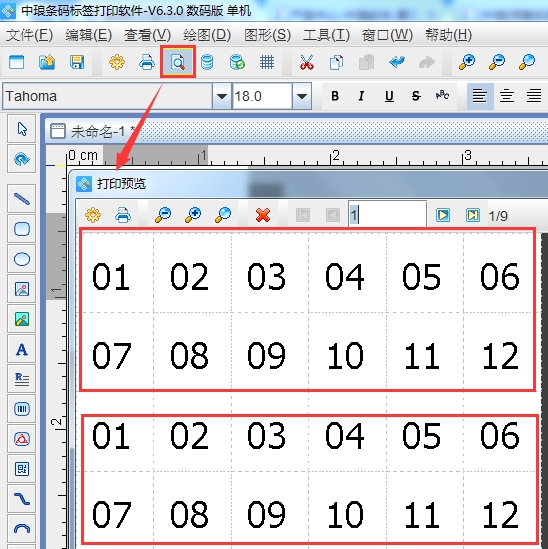Select the ellipse drawing tool
This screenshot has height=549, width=548.
coord(22,259)
